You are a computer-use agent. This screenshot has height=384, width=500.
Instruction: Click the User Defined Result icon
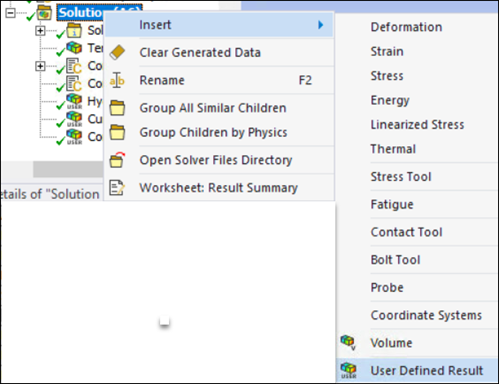[x=348, y=370]
